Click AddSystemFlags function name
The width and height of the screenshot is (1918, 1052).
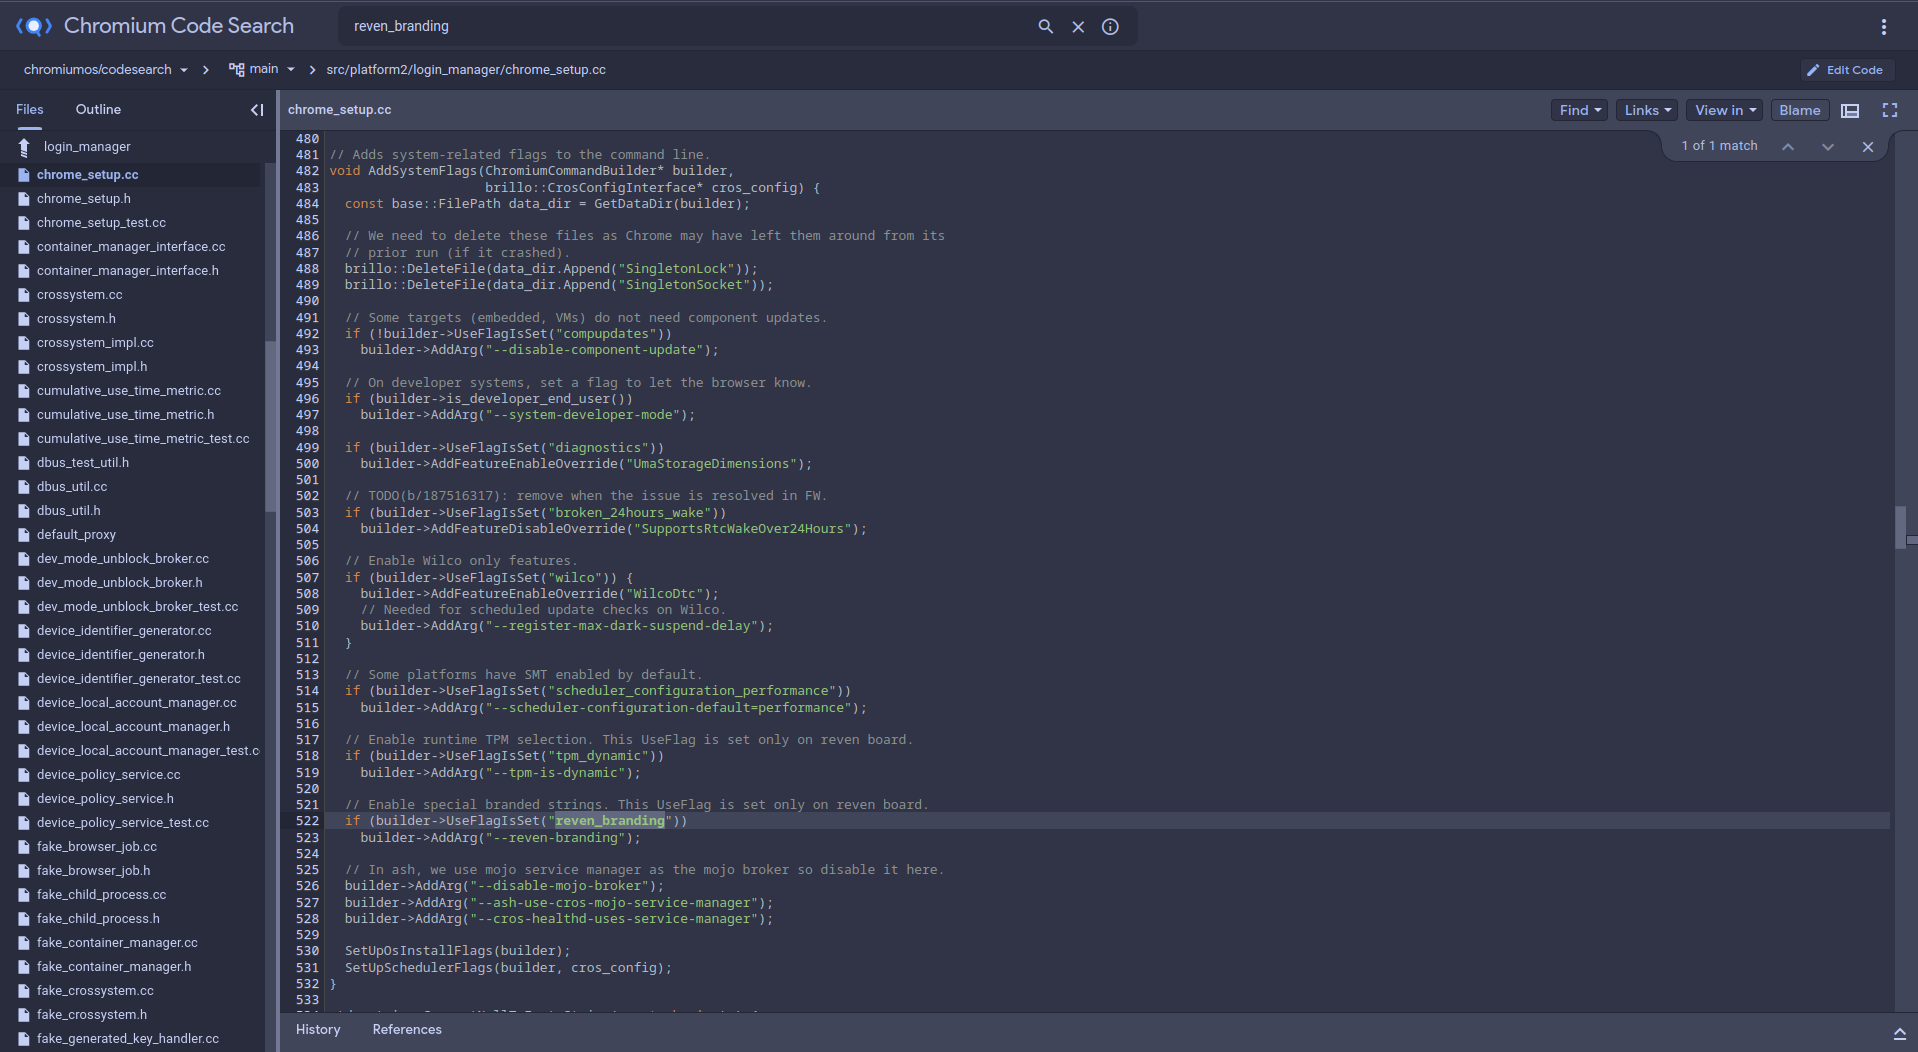(422, 171)
